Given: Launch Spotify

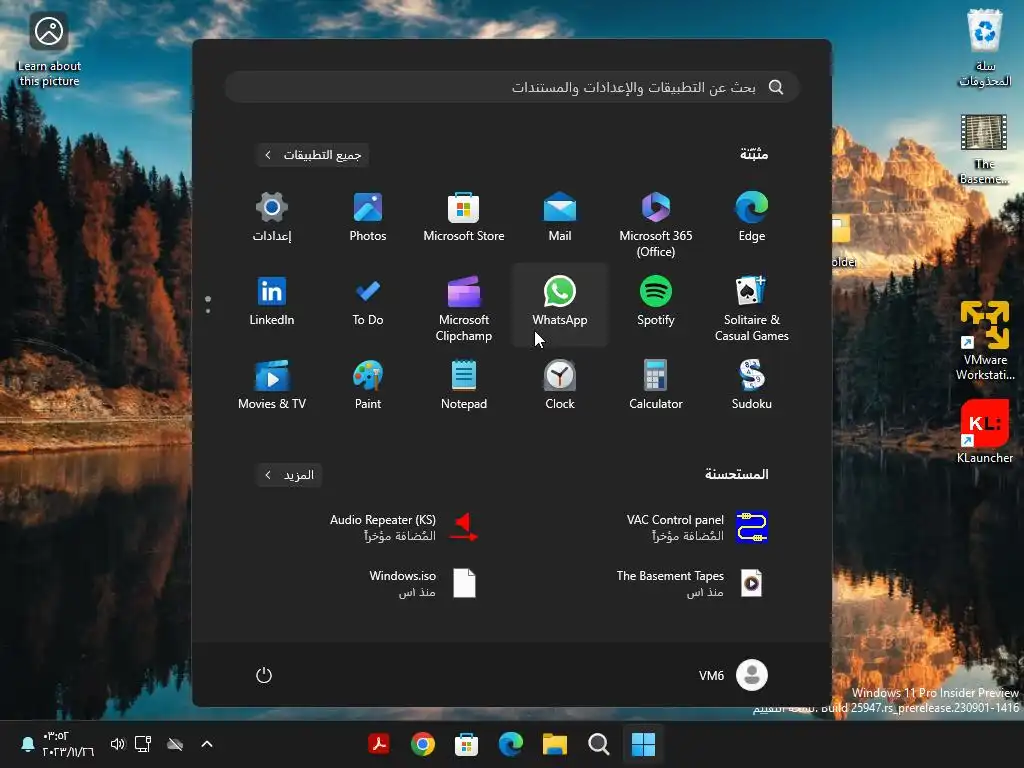Looking at the screenshot, I should 656,302.
